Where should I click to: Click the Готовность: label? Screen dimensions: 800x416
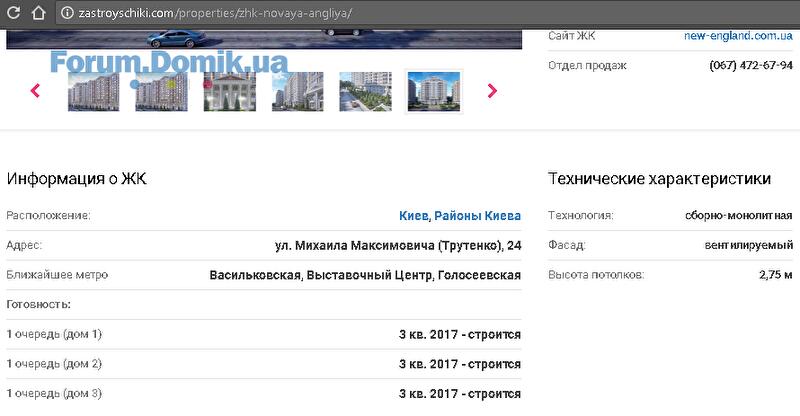click(x=38, y=305)
